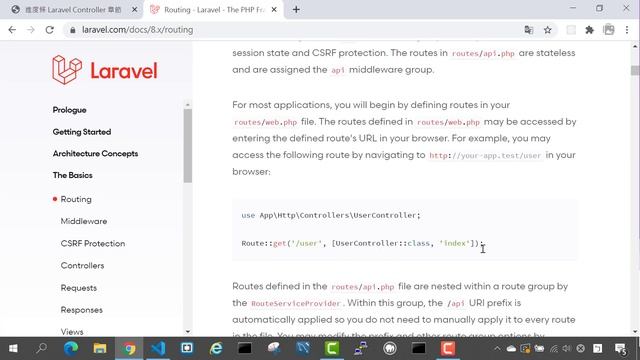Click the use App\Http\Controllers code line
This screenshot has width=640, height=360.
click(x=331, y=215)
